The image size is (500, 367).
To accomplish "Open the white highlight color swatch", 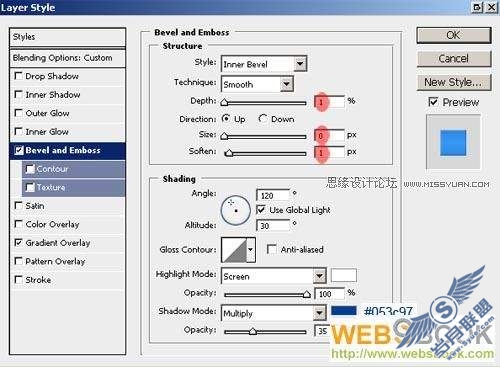I will click(x=344, y=275).
